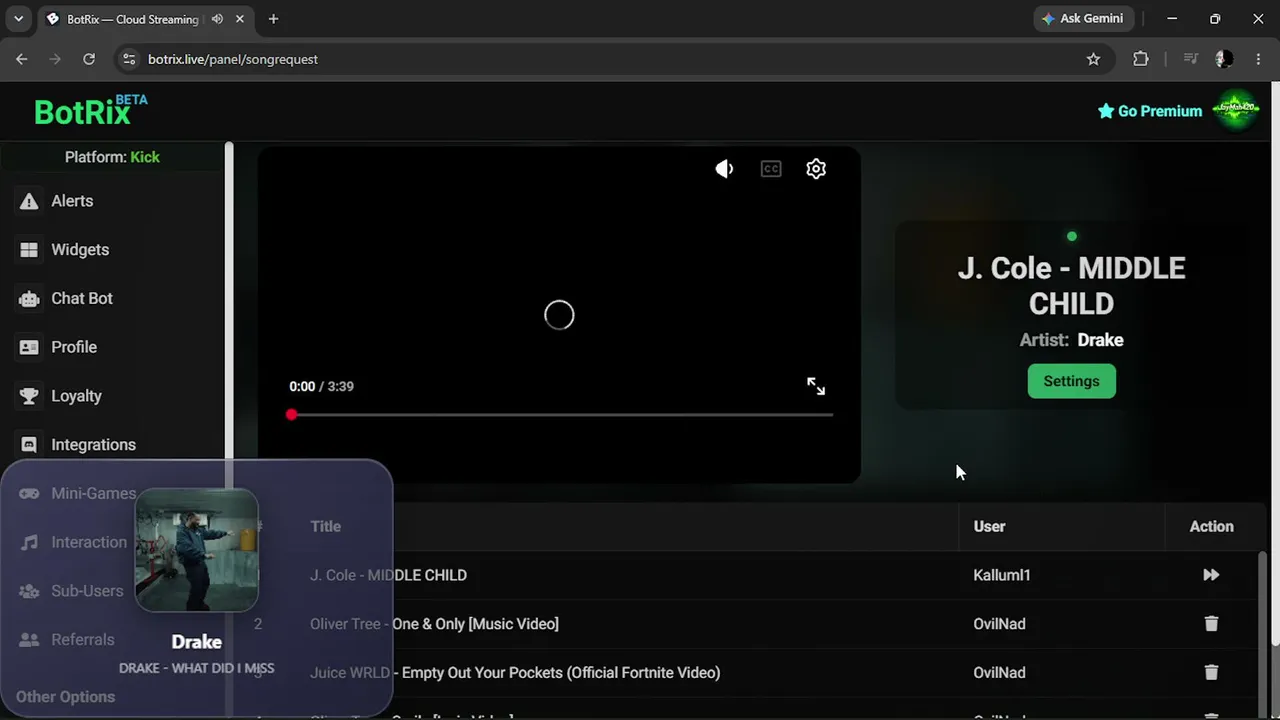Mute the BotRix tab audio
The width and height of the screenshot is (1280, 720).
tap(217, 19)
